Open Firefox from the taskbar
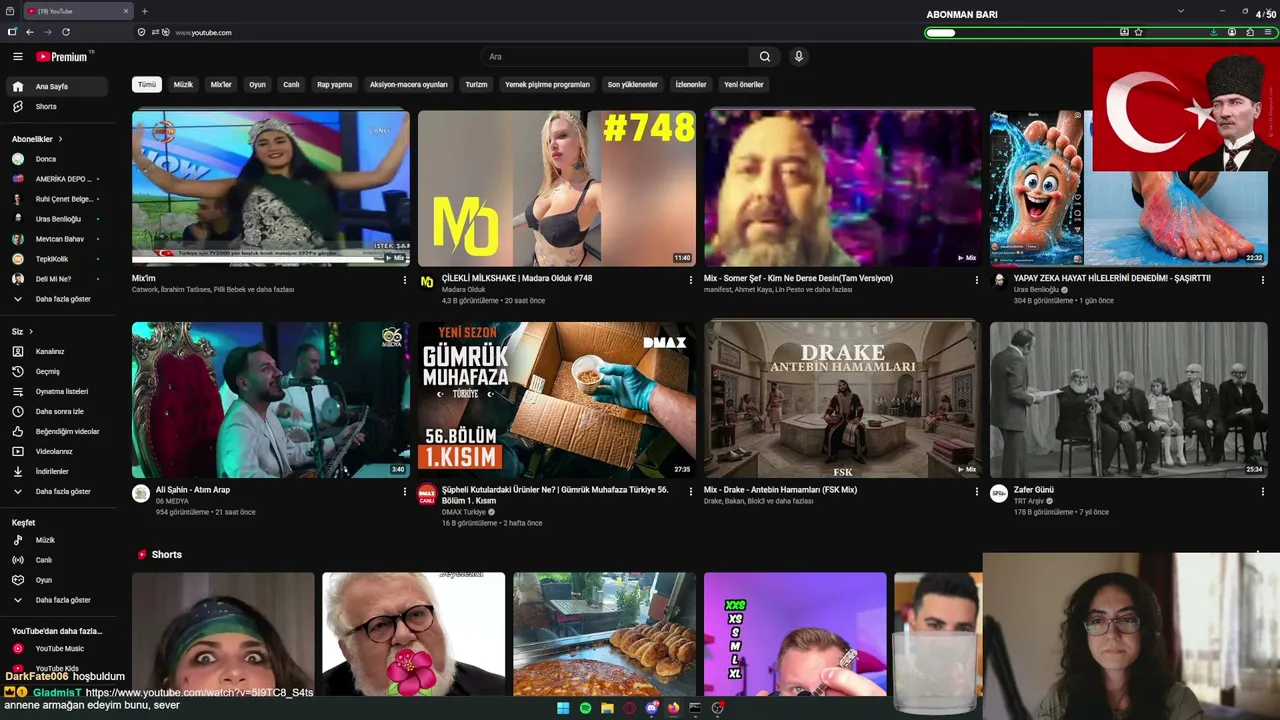Image resolution: width=1280 pixels, height=720 pixels. point(673,708)
